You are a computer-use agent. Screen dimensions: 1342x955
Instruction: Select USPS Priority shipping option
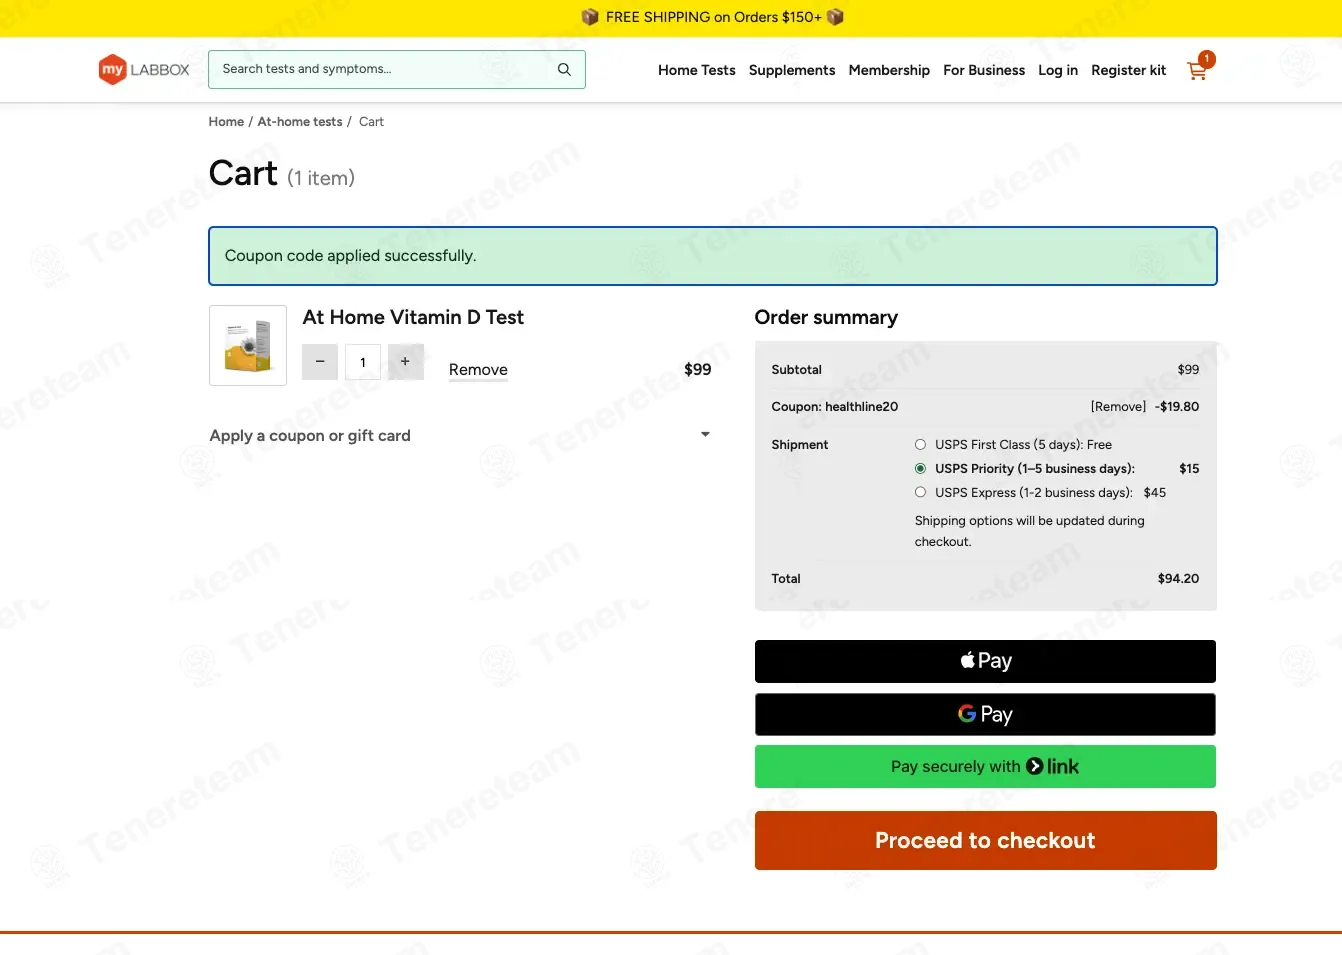tap(920, 468)
